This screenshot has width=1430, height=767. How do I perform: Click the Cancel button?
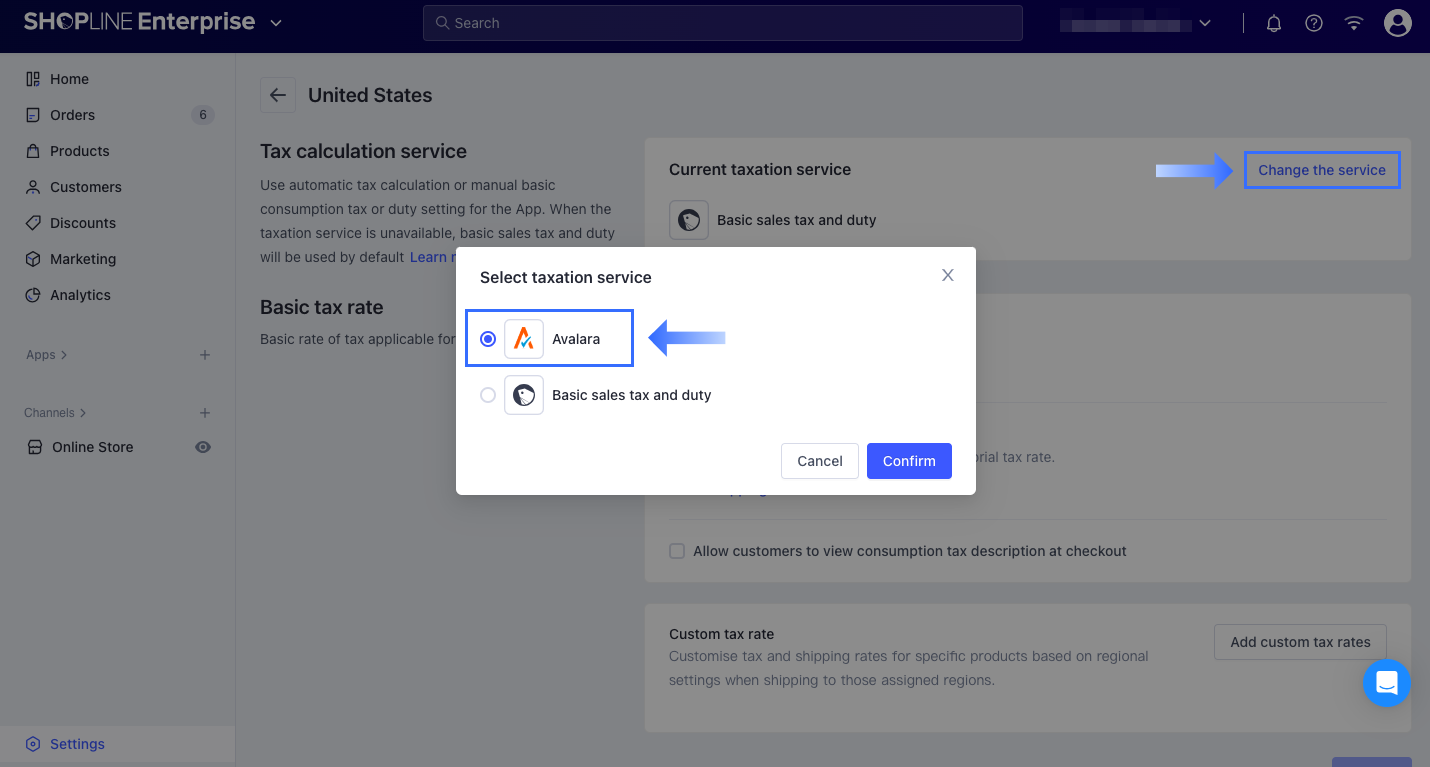[820, 461]
